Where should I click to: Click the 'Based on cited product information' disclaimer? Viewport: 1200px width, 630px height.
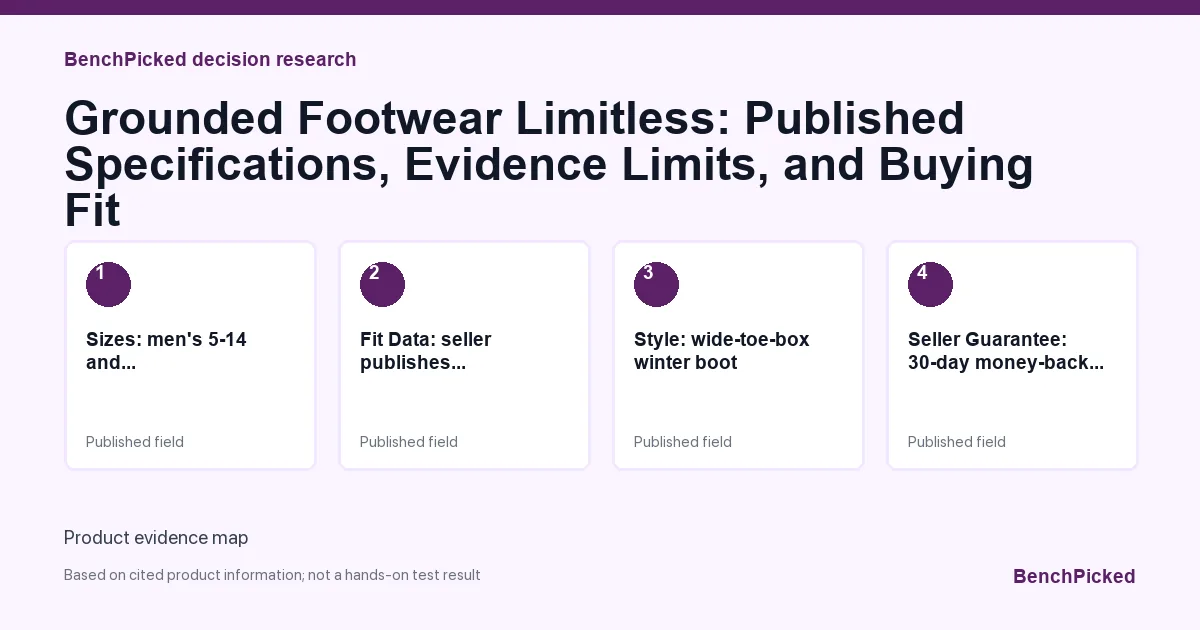pos(272,575)
